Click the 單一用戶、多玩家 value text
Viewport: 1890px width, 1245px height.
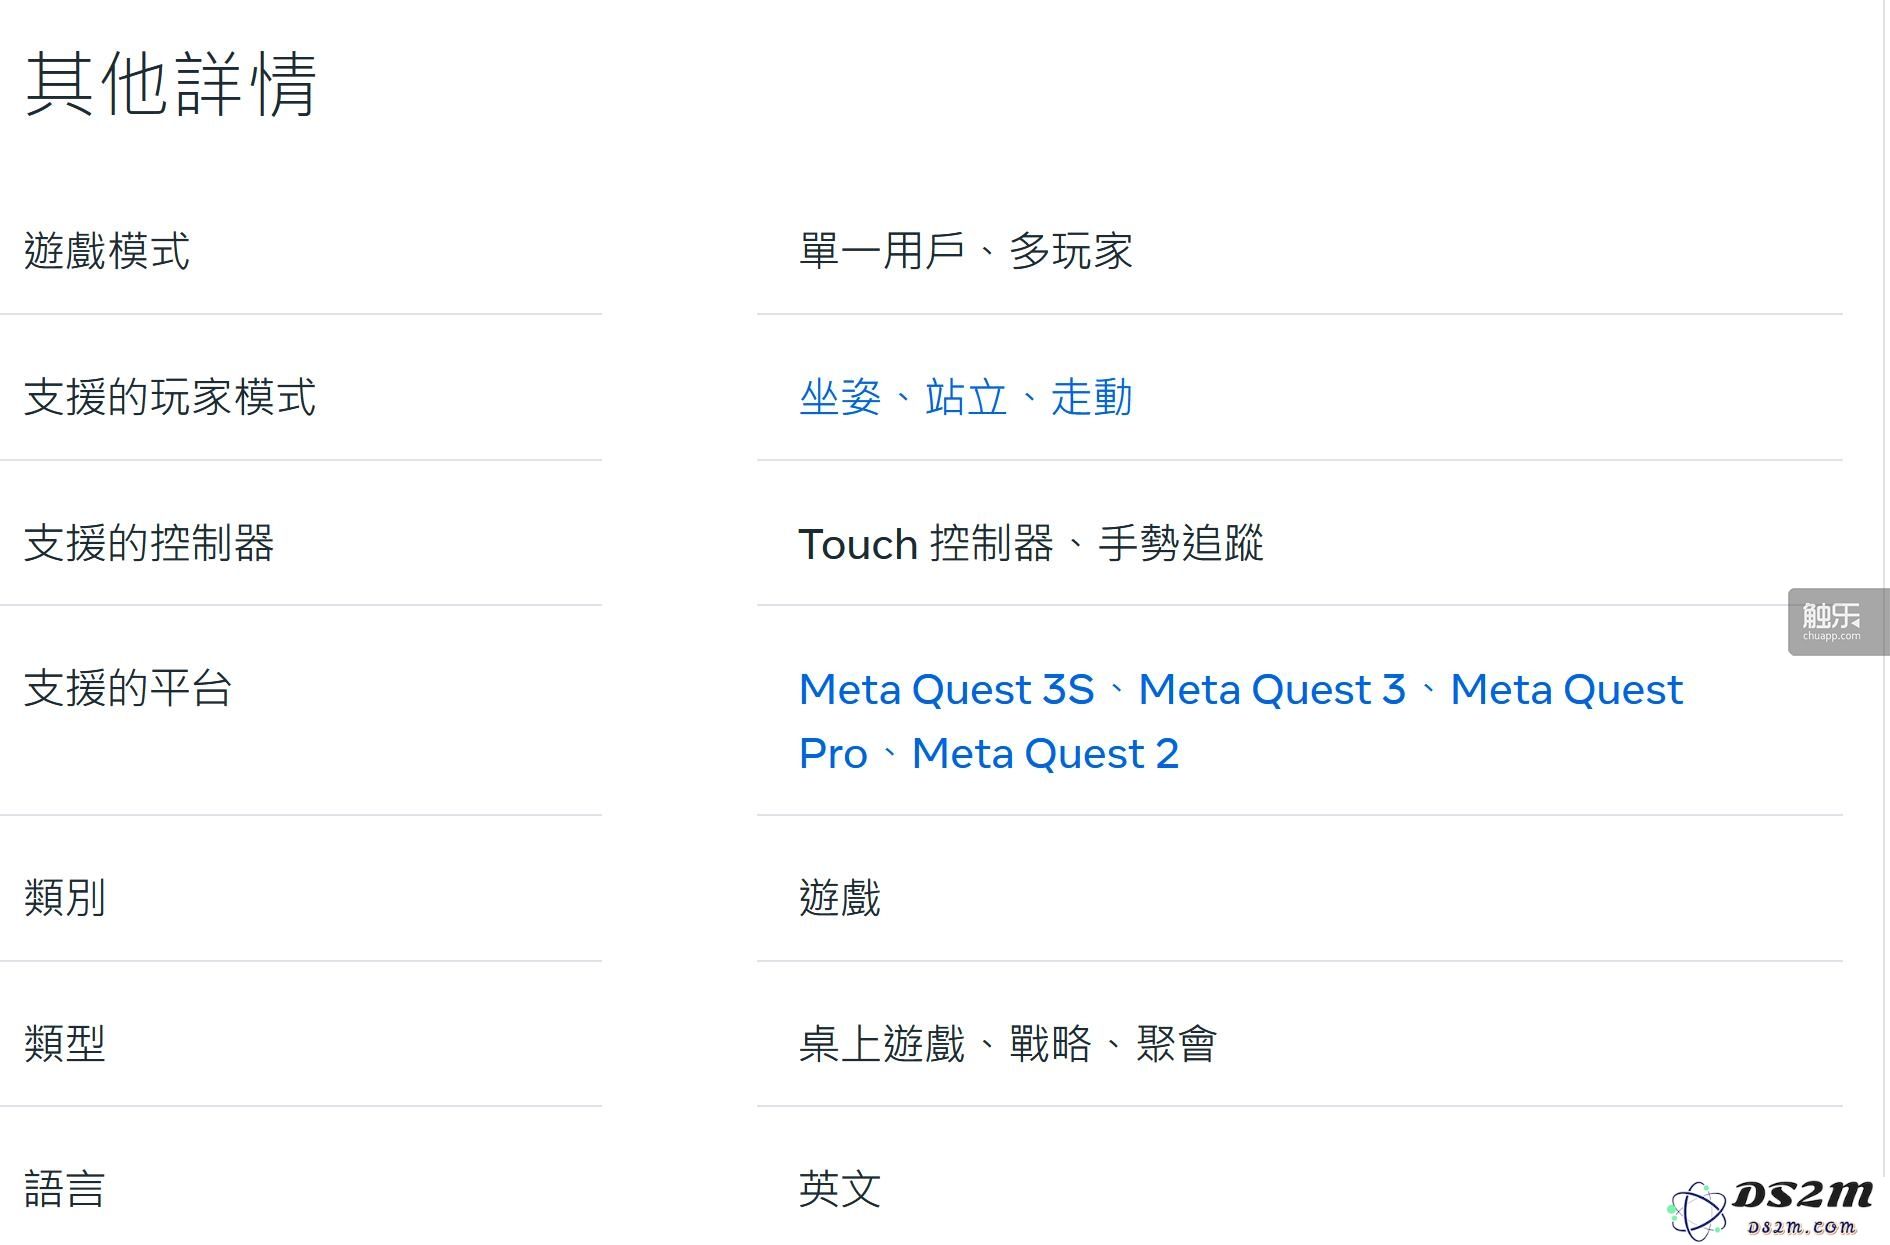[966, 251]
